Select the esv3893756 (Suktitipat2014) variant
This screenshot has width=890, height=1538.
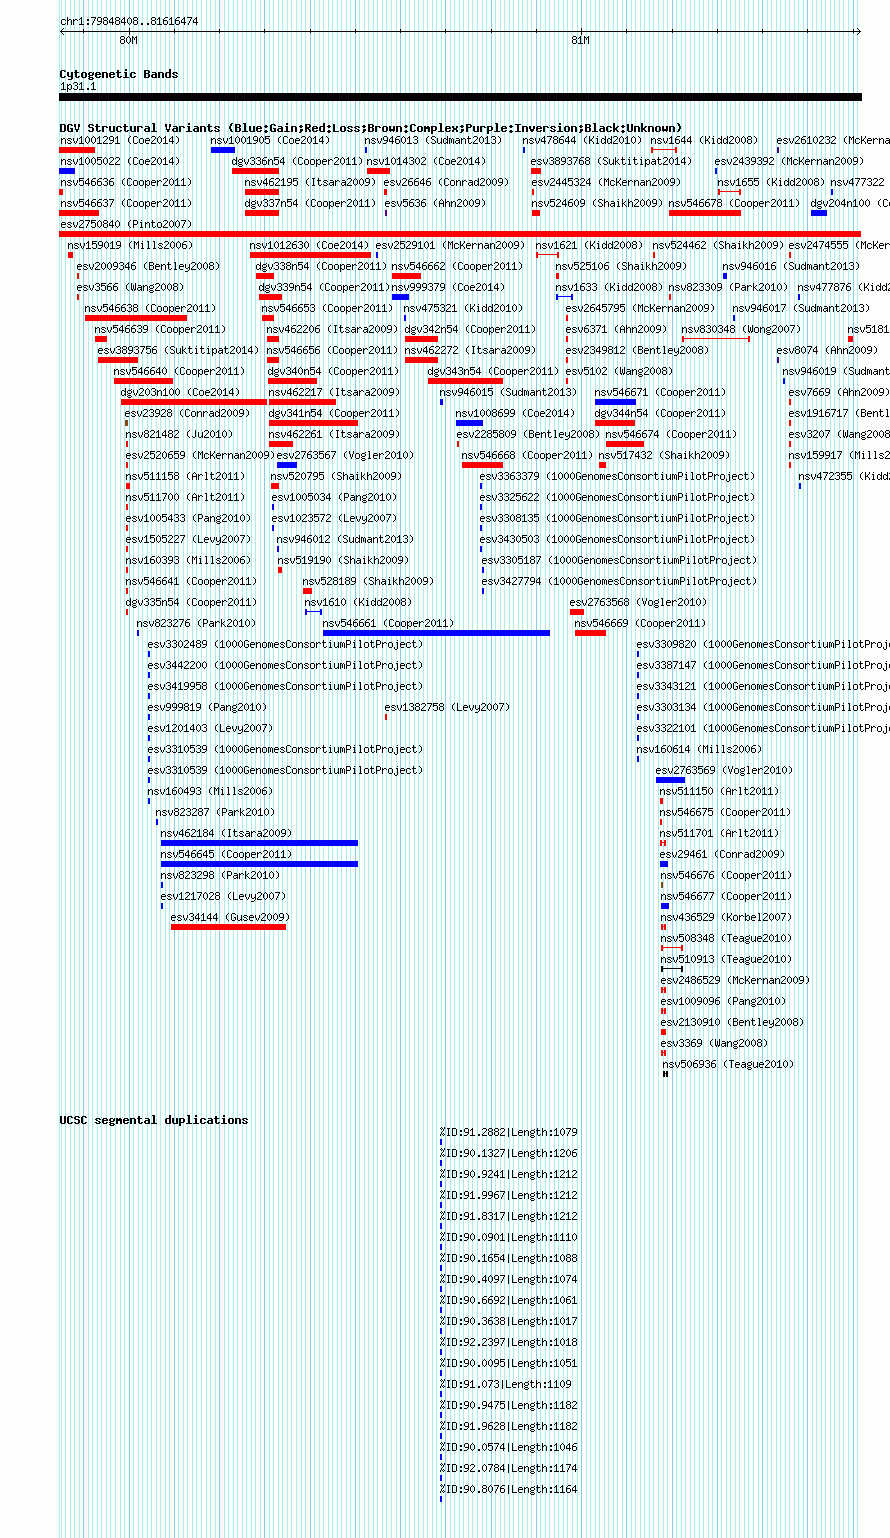[177, 350]
